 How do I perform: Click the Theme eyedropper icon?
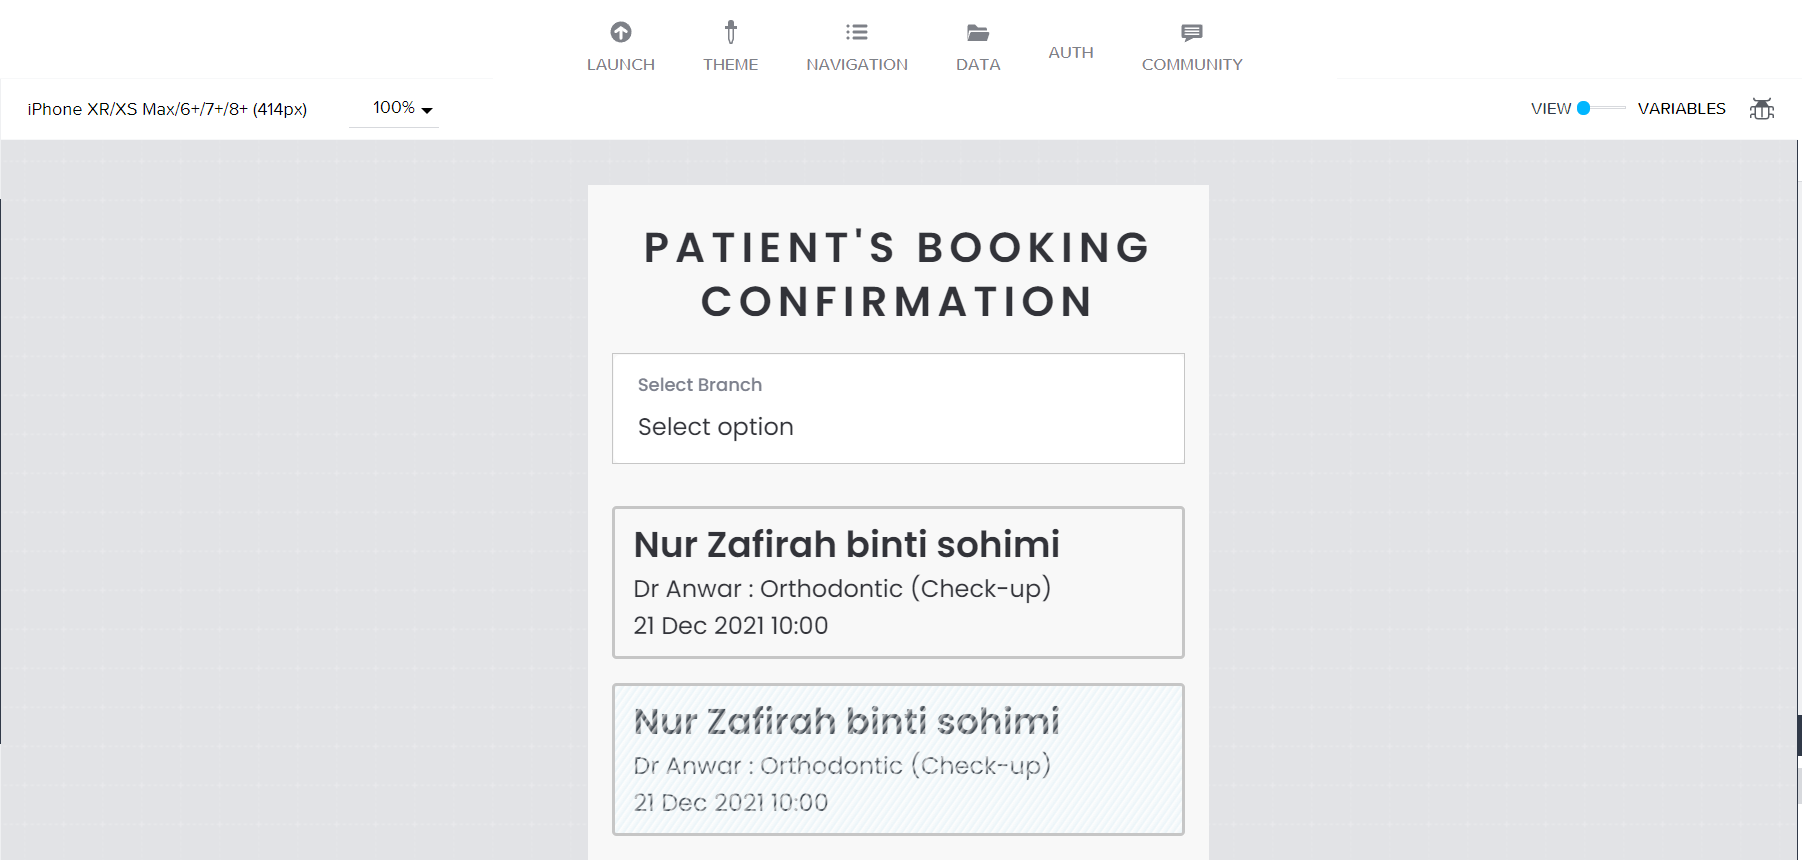(731, 33)
